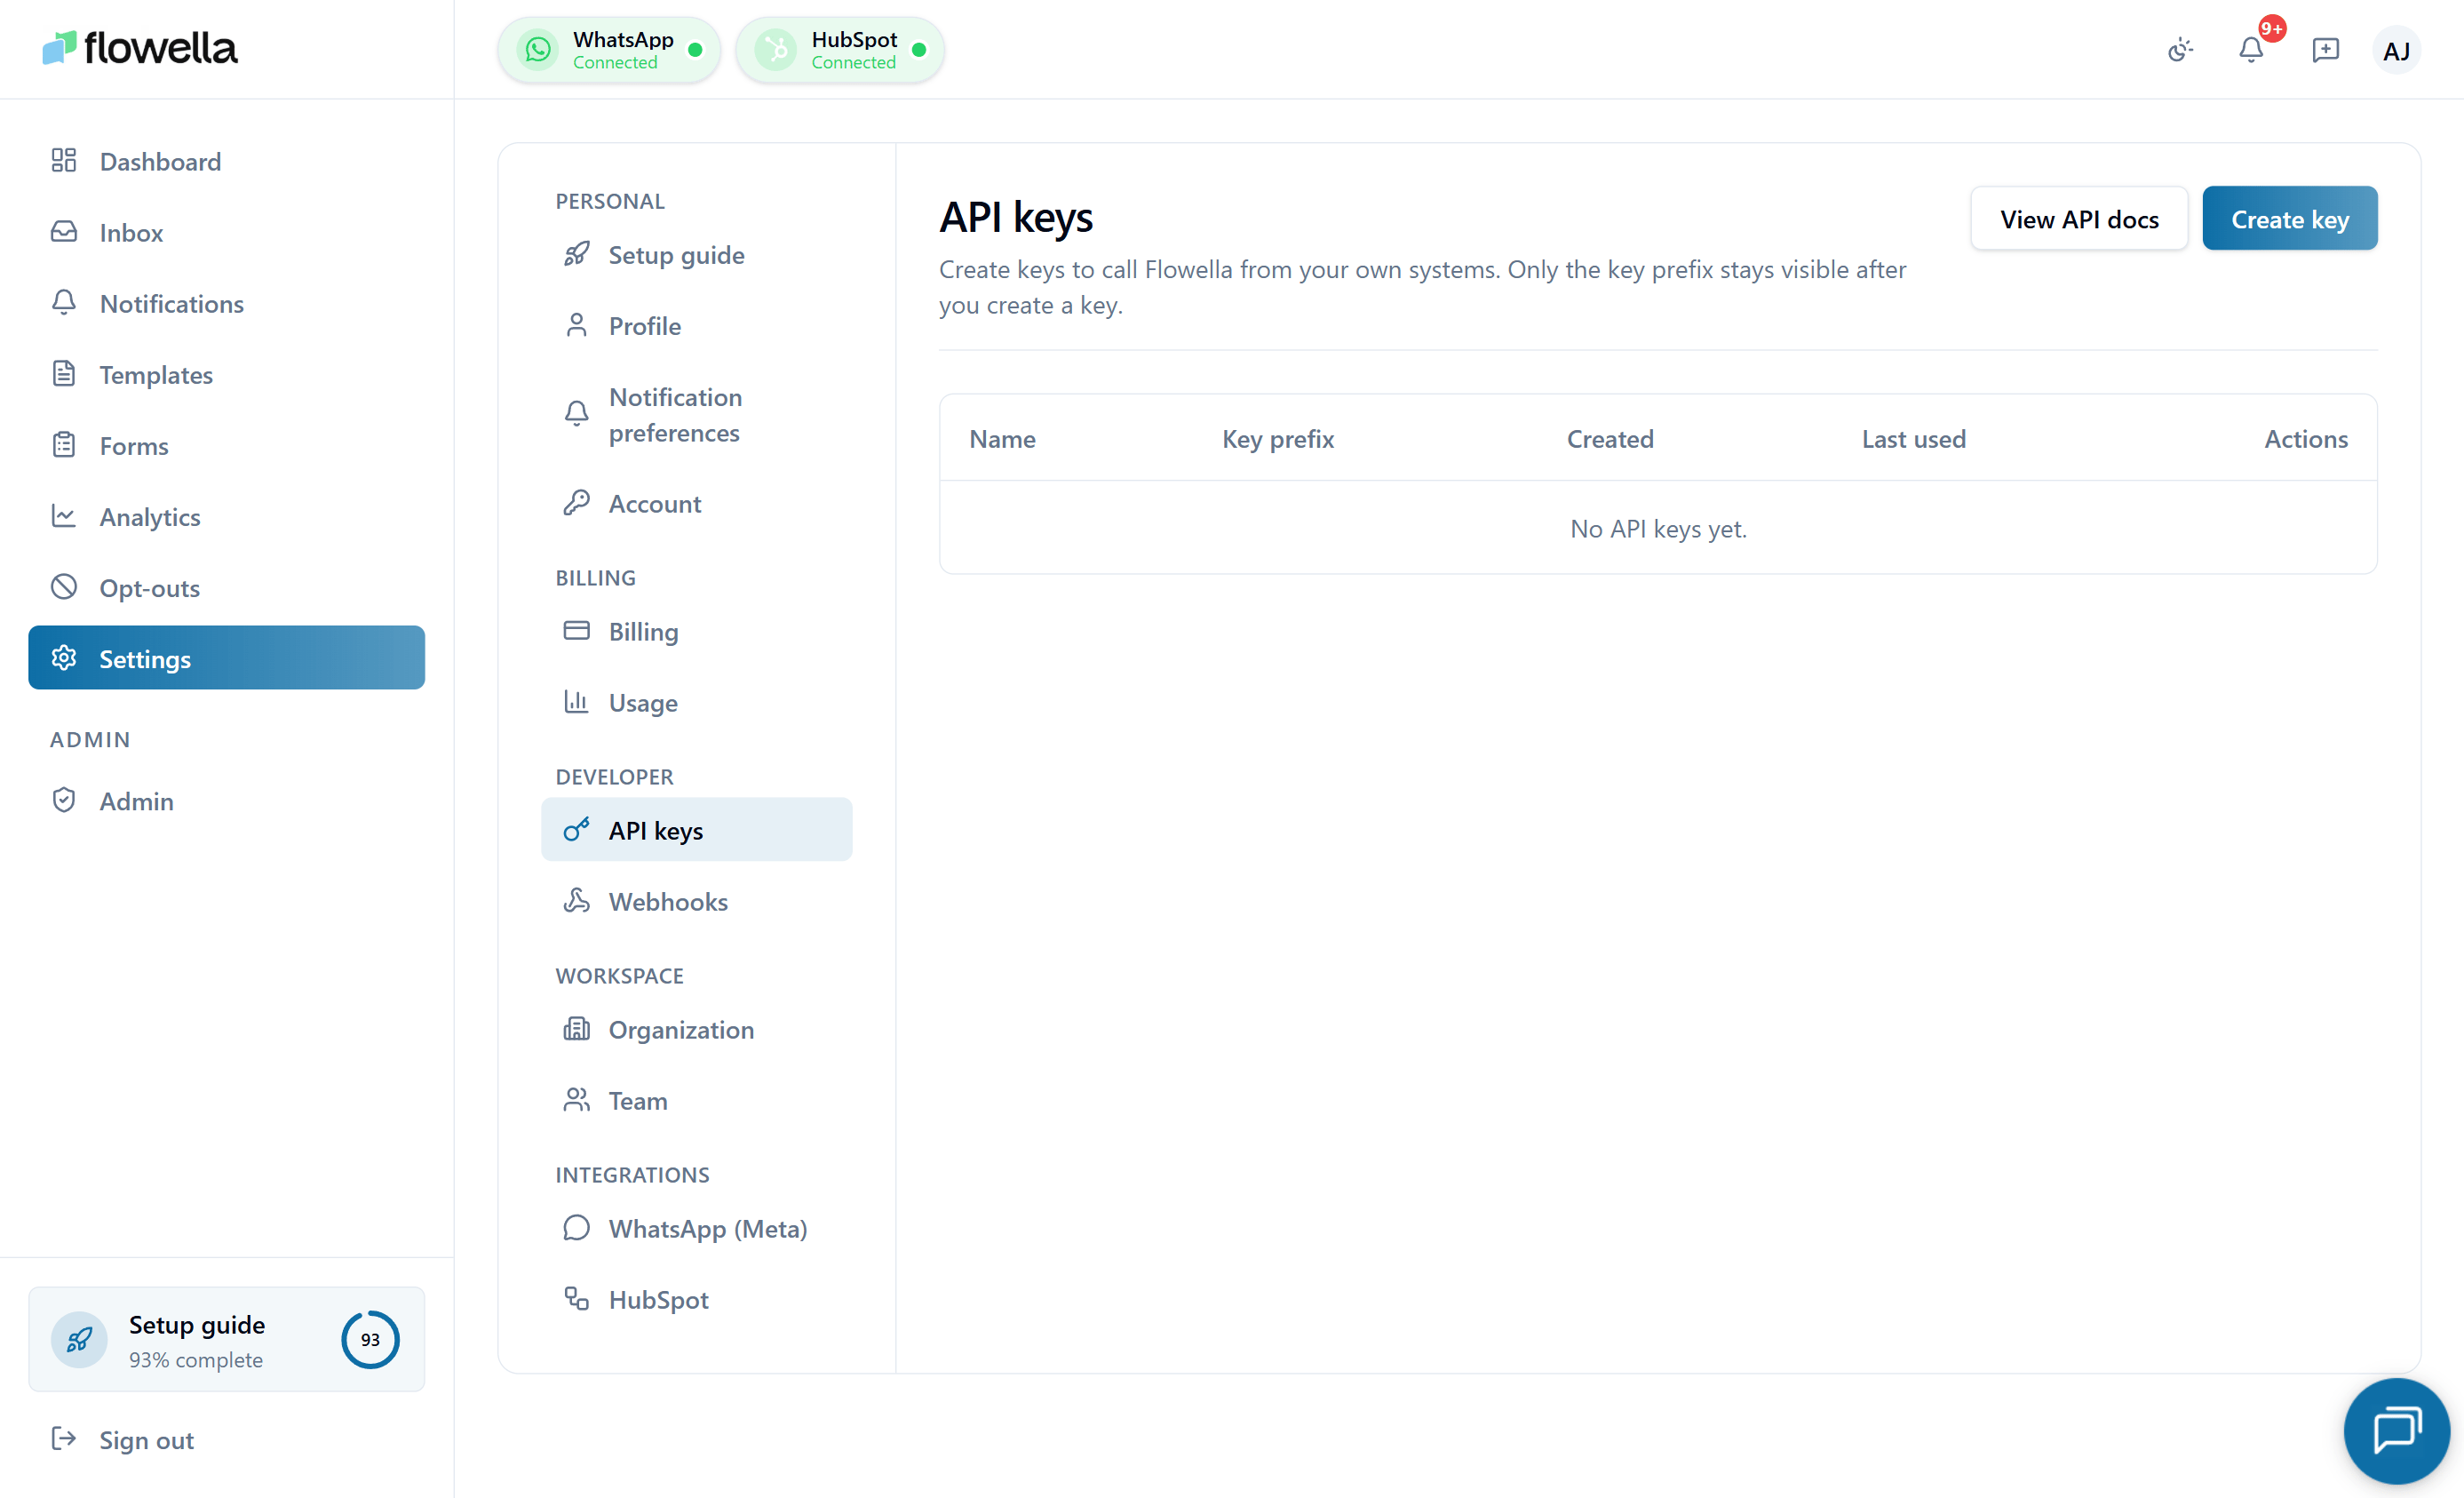This screenshot has width=2464, height=1498.
Task: Click the Settings gear icon
Action: pos(64,657)
